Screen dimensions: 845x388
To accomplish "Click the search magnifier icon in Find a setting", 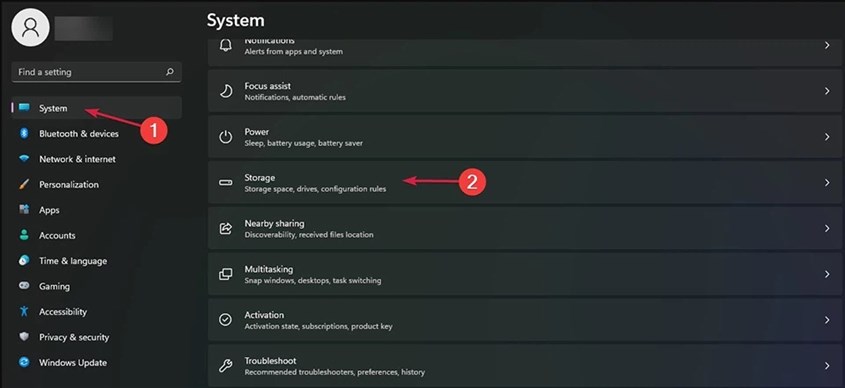I will [170, 72].
